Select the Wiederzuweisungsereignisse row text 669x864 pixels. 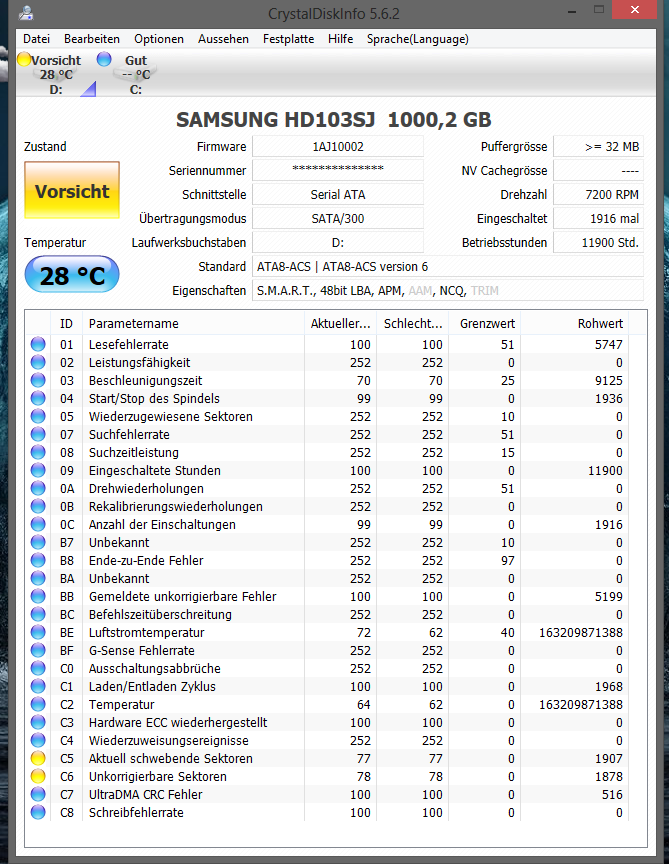169,741
